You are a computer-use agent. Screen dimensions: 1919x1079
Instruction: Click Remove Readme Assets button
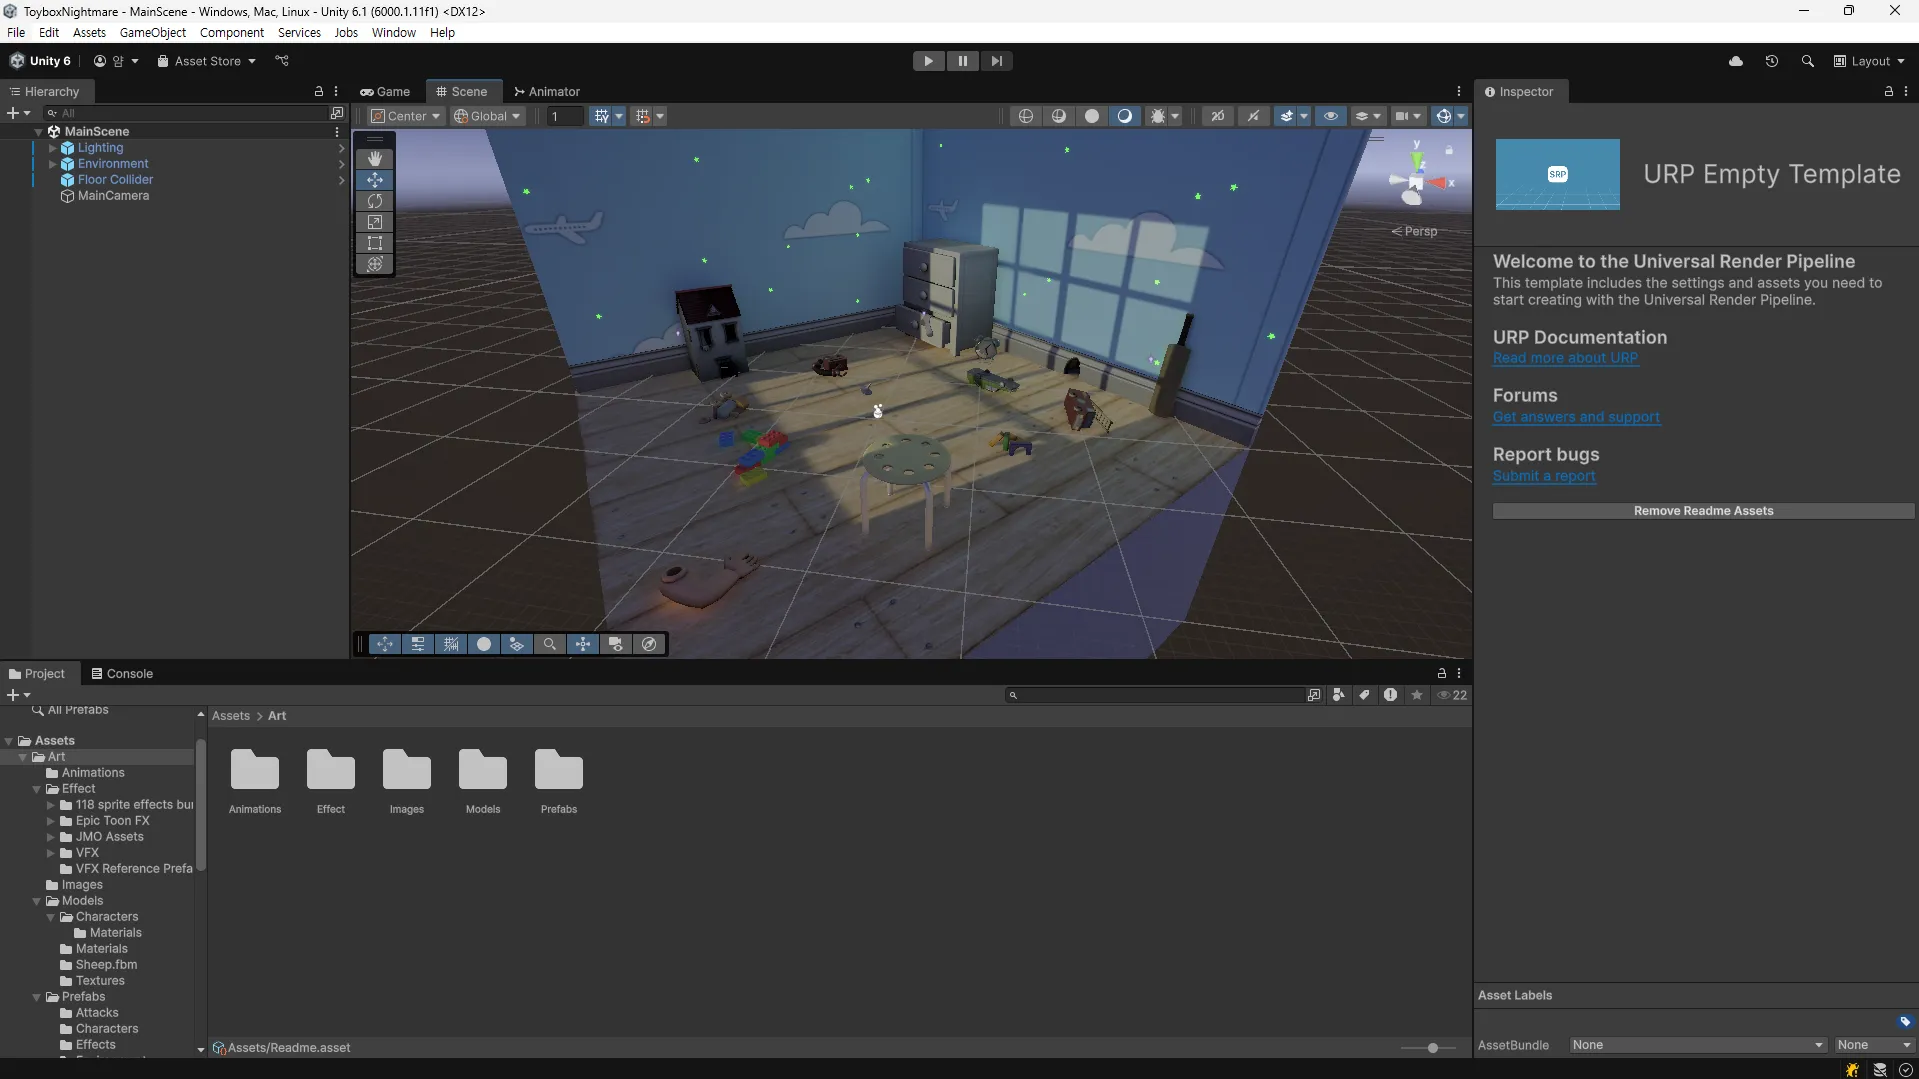(1703, 511)
